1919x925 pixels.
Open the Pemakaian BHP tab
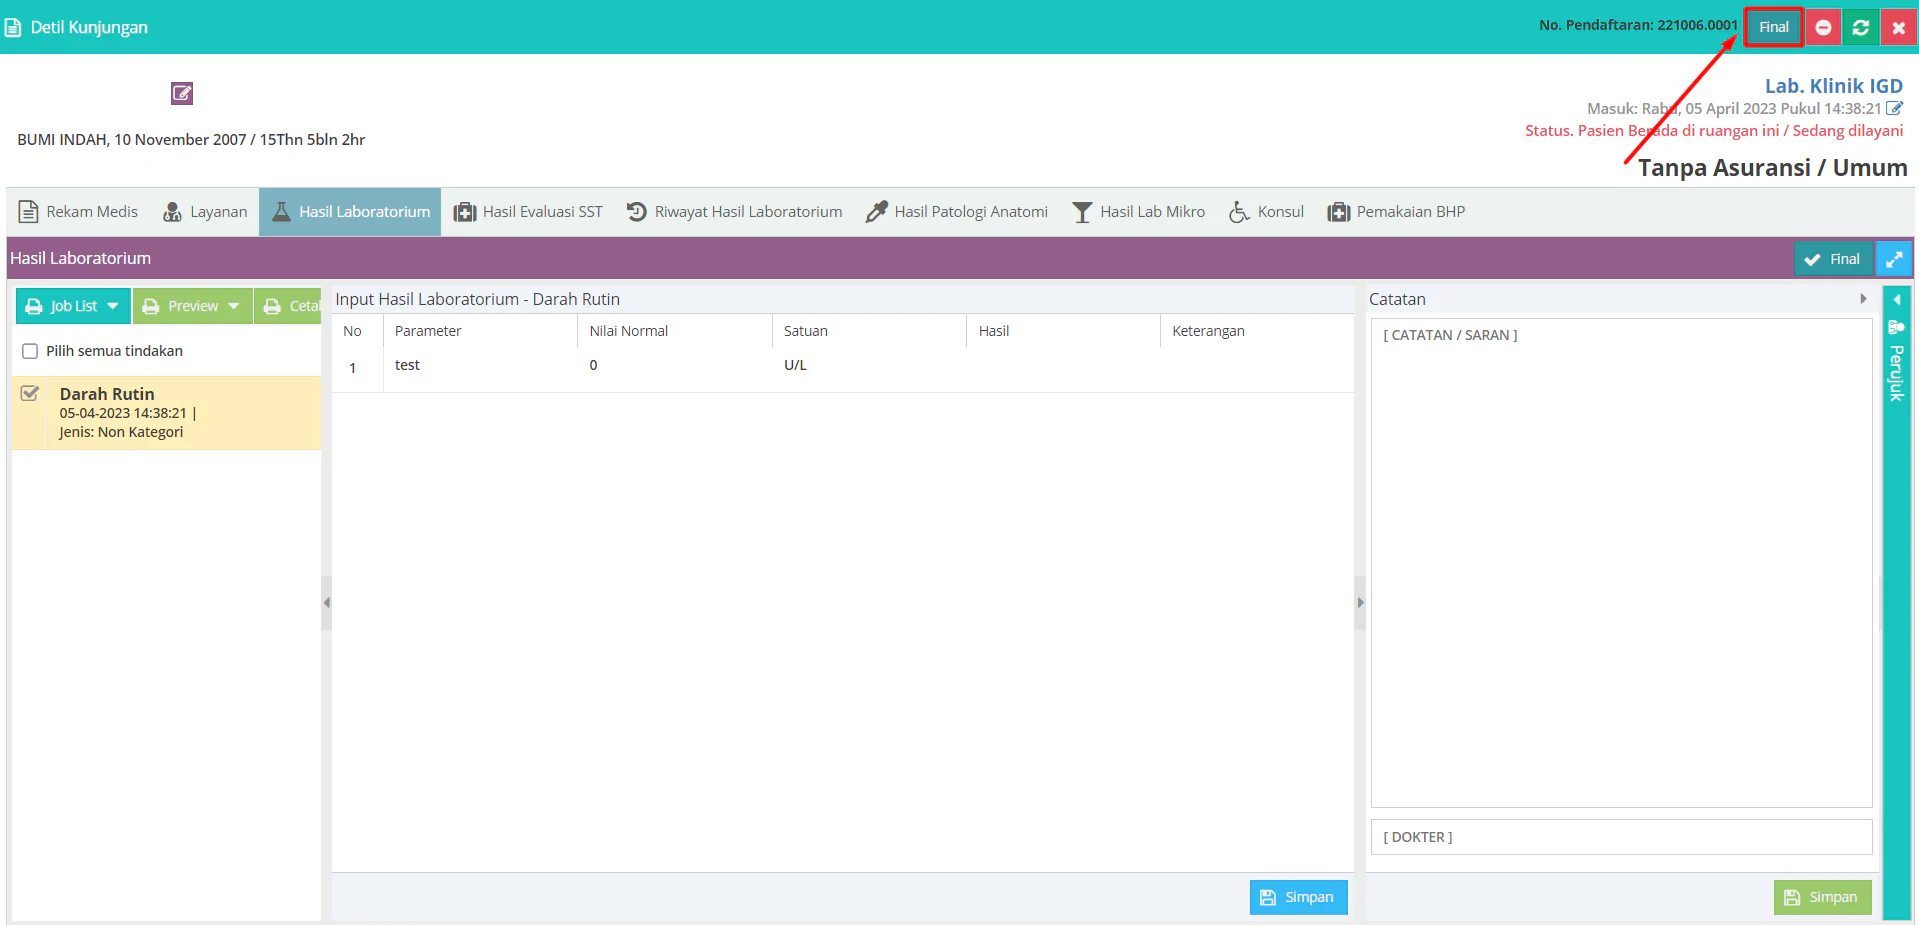point(1396,212)
